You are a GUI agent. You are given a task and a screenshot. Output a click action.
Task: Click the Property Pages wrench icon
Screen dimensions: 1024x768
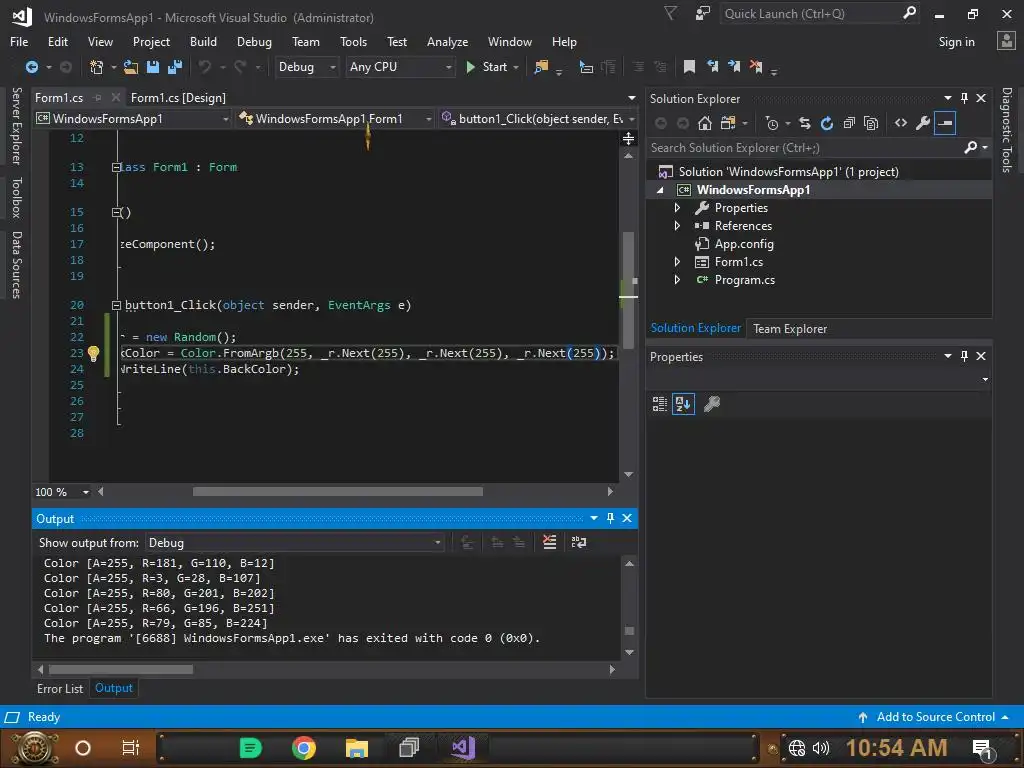pos(712,404)
